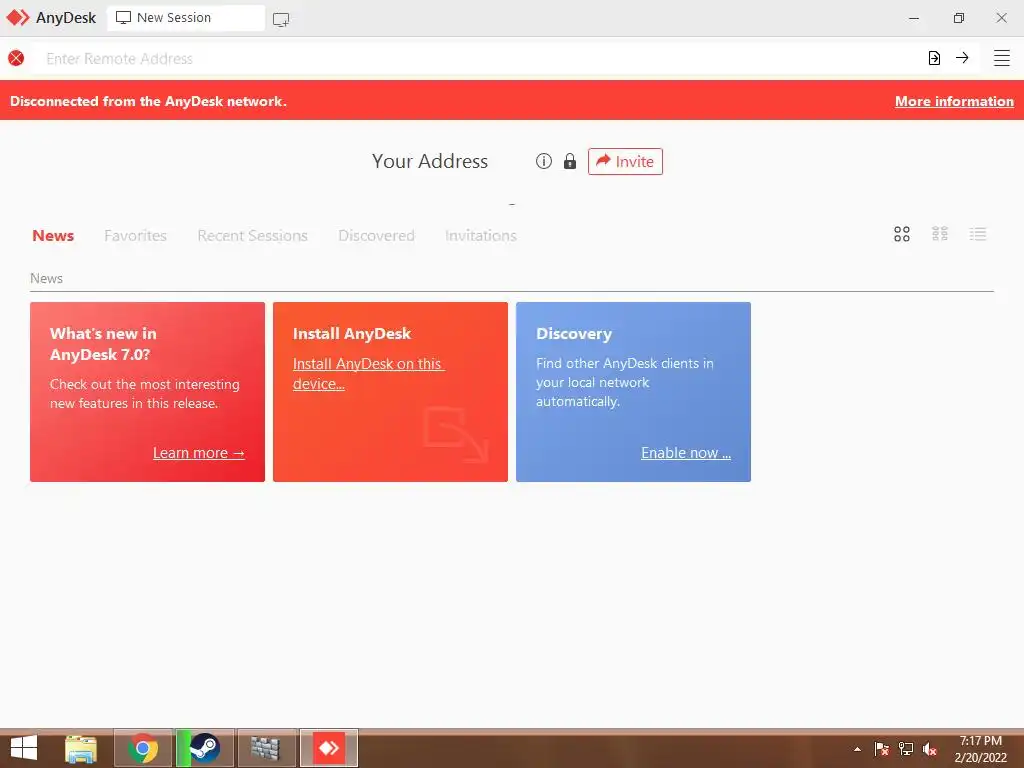Open File Explorer from taskbar

(x=81, y=748)
